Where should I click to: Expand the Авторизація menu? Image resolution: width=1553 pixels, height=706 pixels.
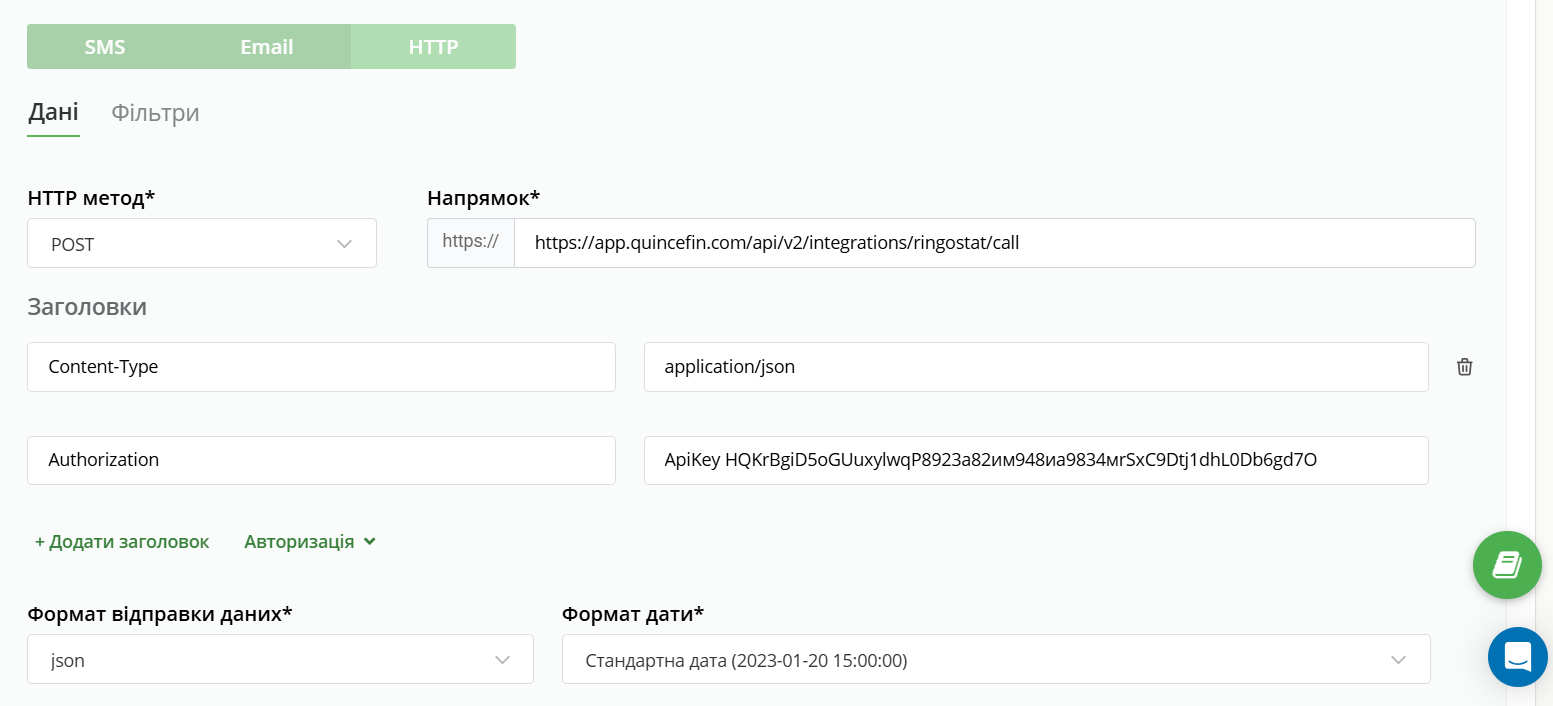(299, 542)
